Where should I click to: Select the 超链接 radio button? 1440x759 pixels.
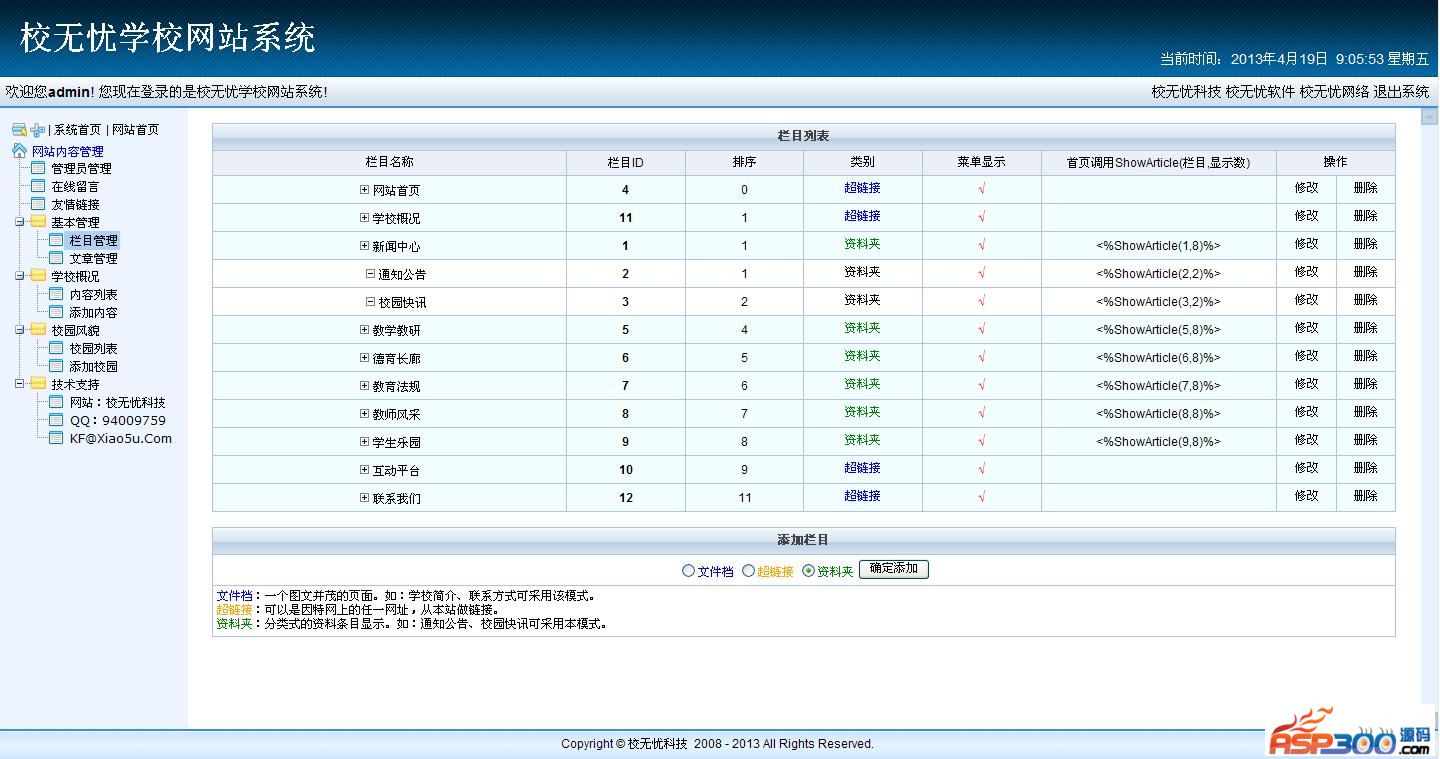(x=748, y=571)
